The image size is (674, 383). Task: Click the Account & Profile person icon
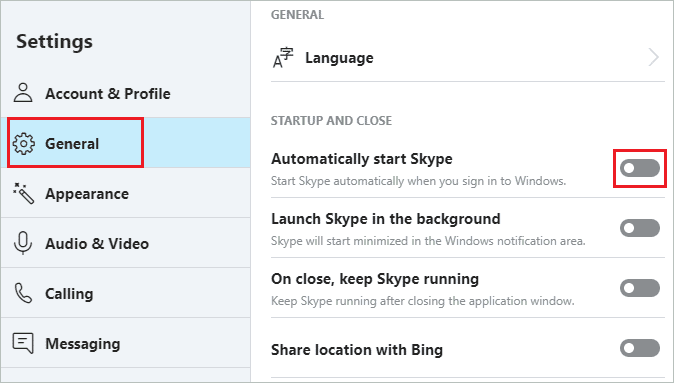23,93
